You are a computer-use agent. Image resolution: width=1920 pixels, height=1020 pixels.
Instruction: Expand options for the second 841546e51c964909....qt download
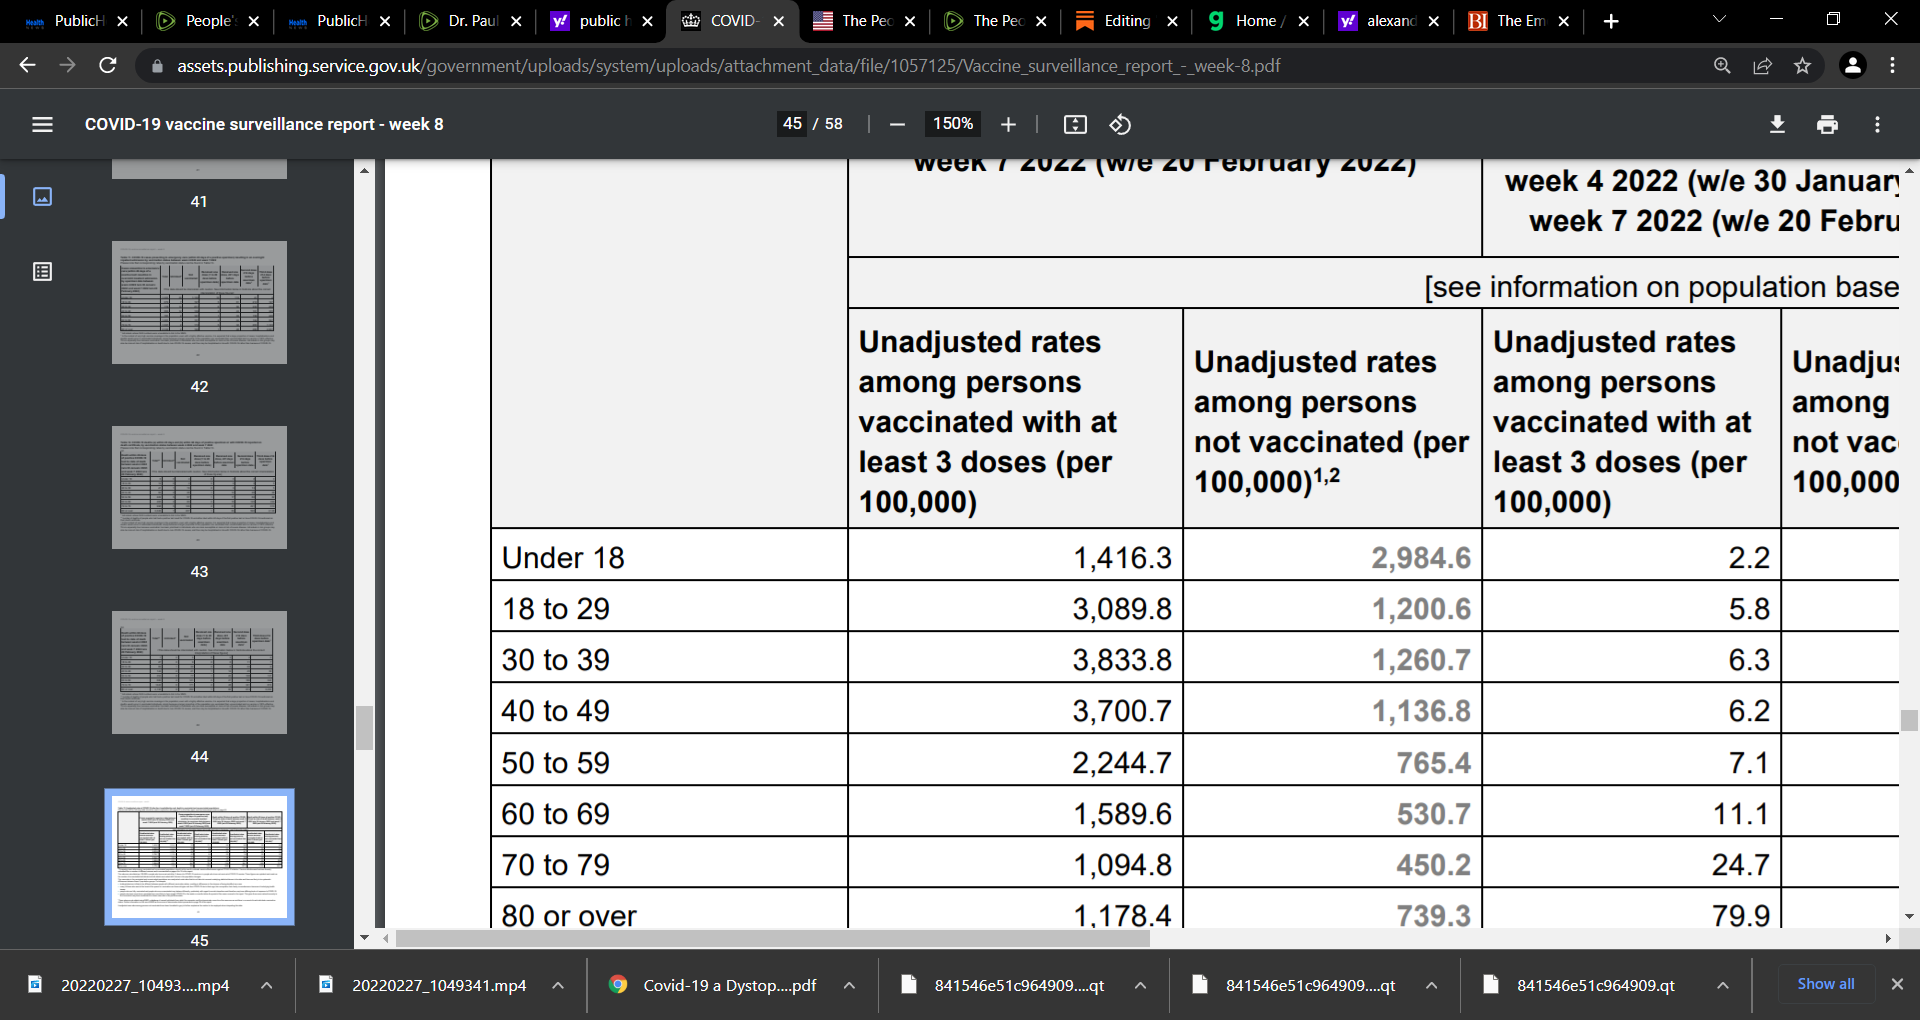(1431, 985)
